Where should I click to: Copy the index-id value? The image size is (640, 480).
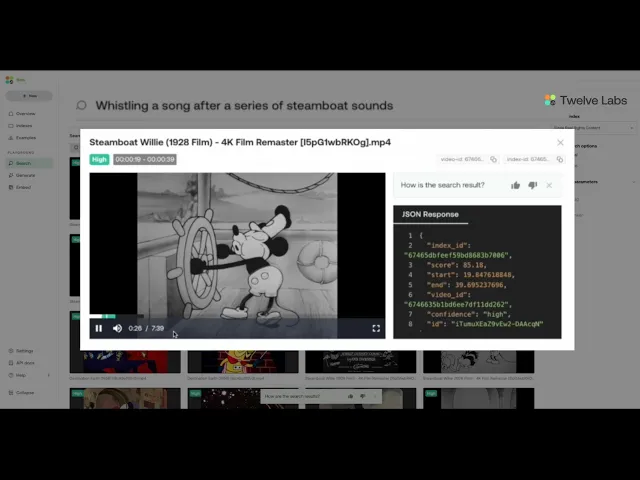[x=560, y=159]
